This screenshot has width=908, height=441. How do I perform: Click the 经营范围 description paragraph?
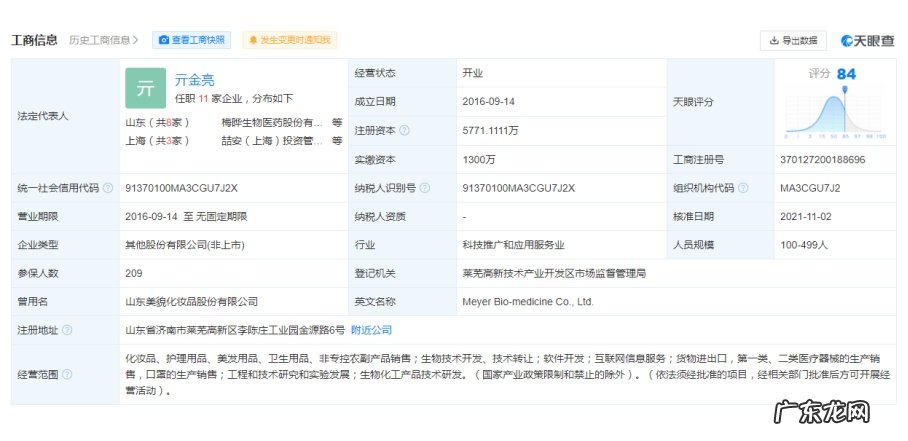[x=507, y=374]
